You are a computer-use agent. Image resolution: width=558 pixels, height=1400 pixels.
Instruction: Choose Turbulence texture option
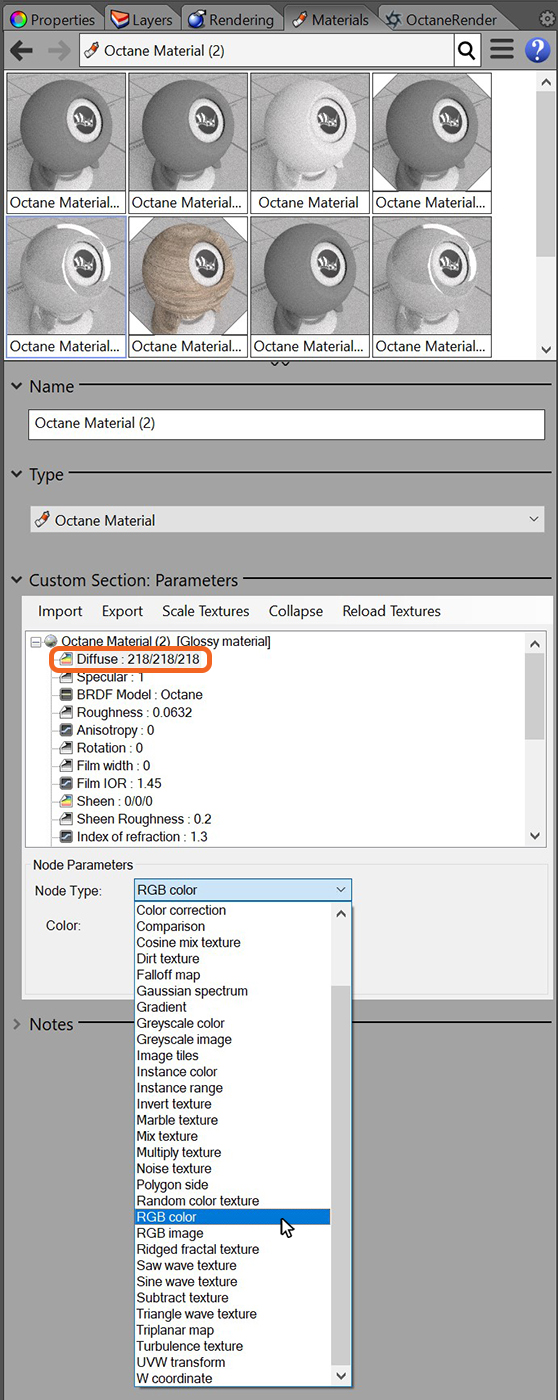[189, 1346]
